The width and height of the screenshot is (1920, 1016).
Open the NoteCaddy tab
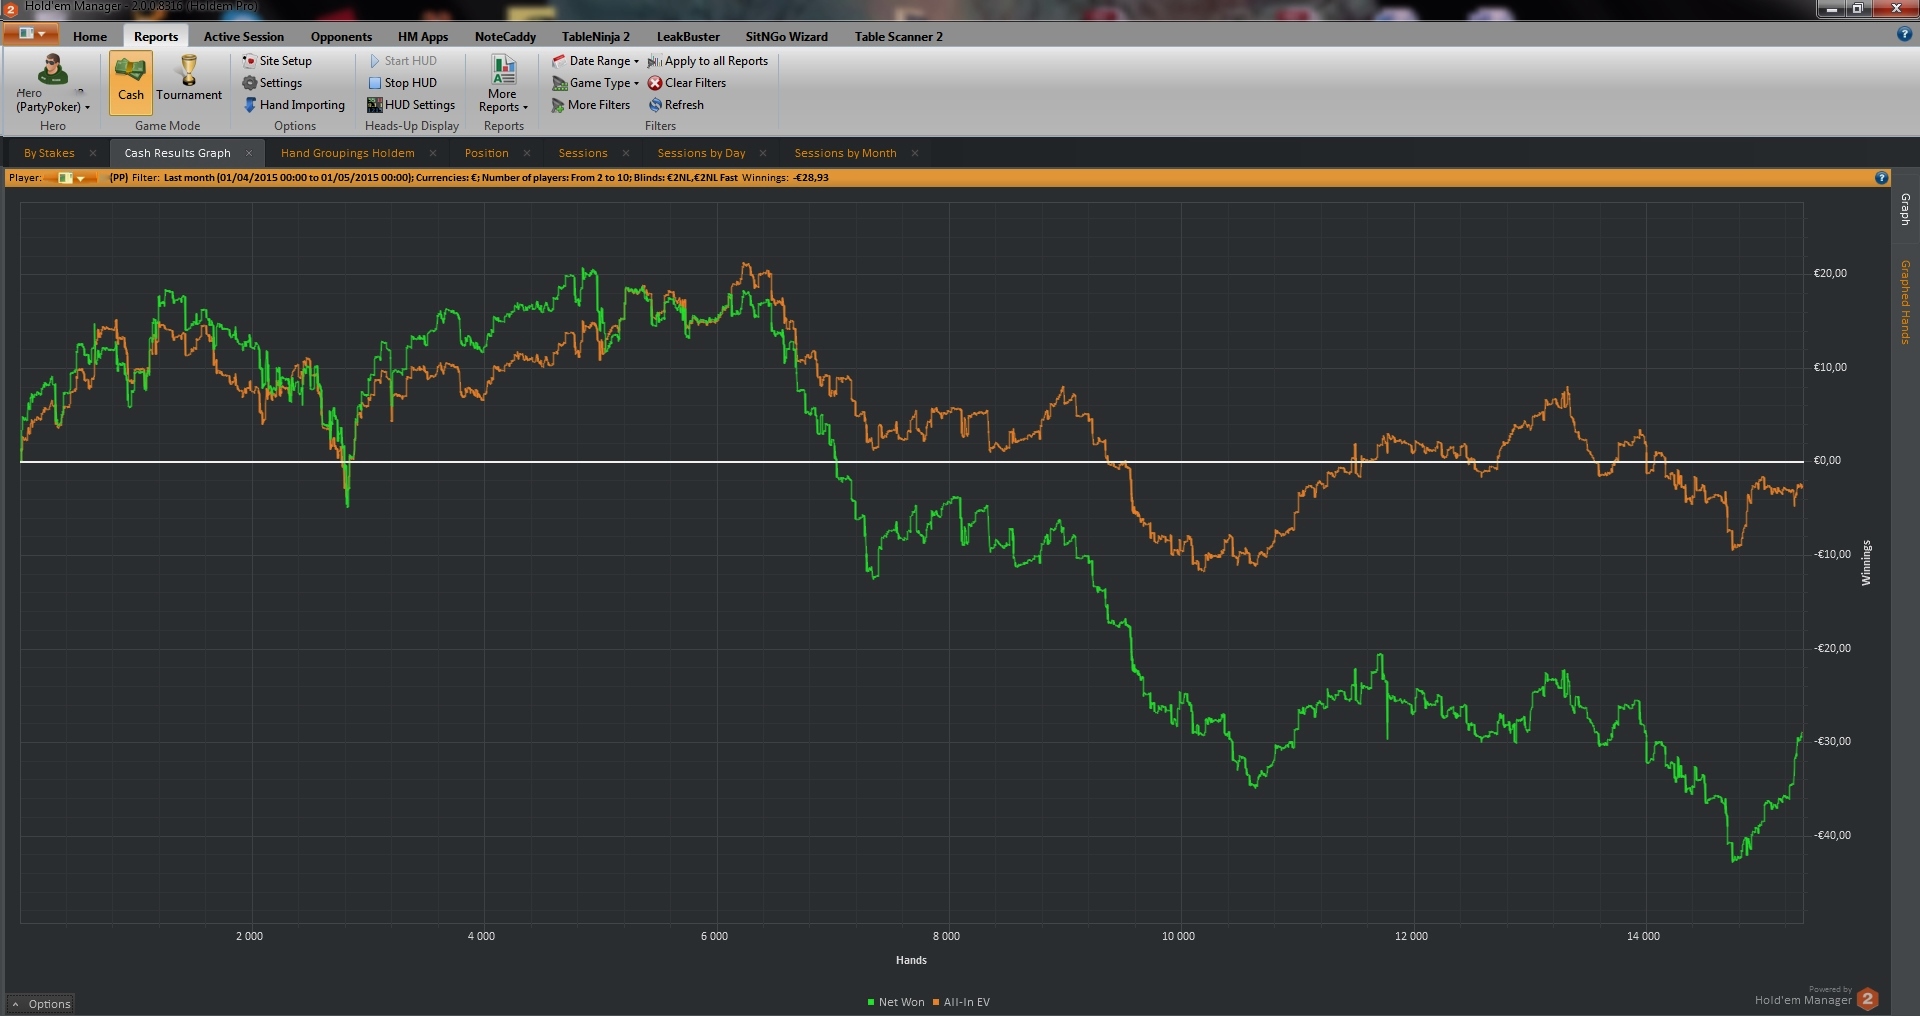pyautogui.click(x=505, y=36)
